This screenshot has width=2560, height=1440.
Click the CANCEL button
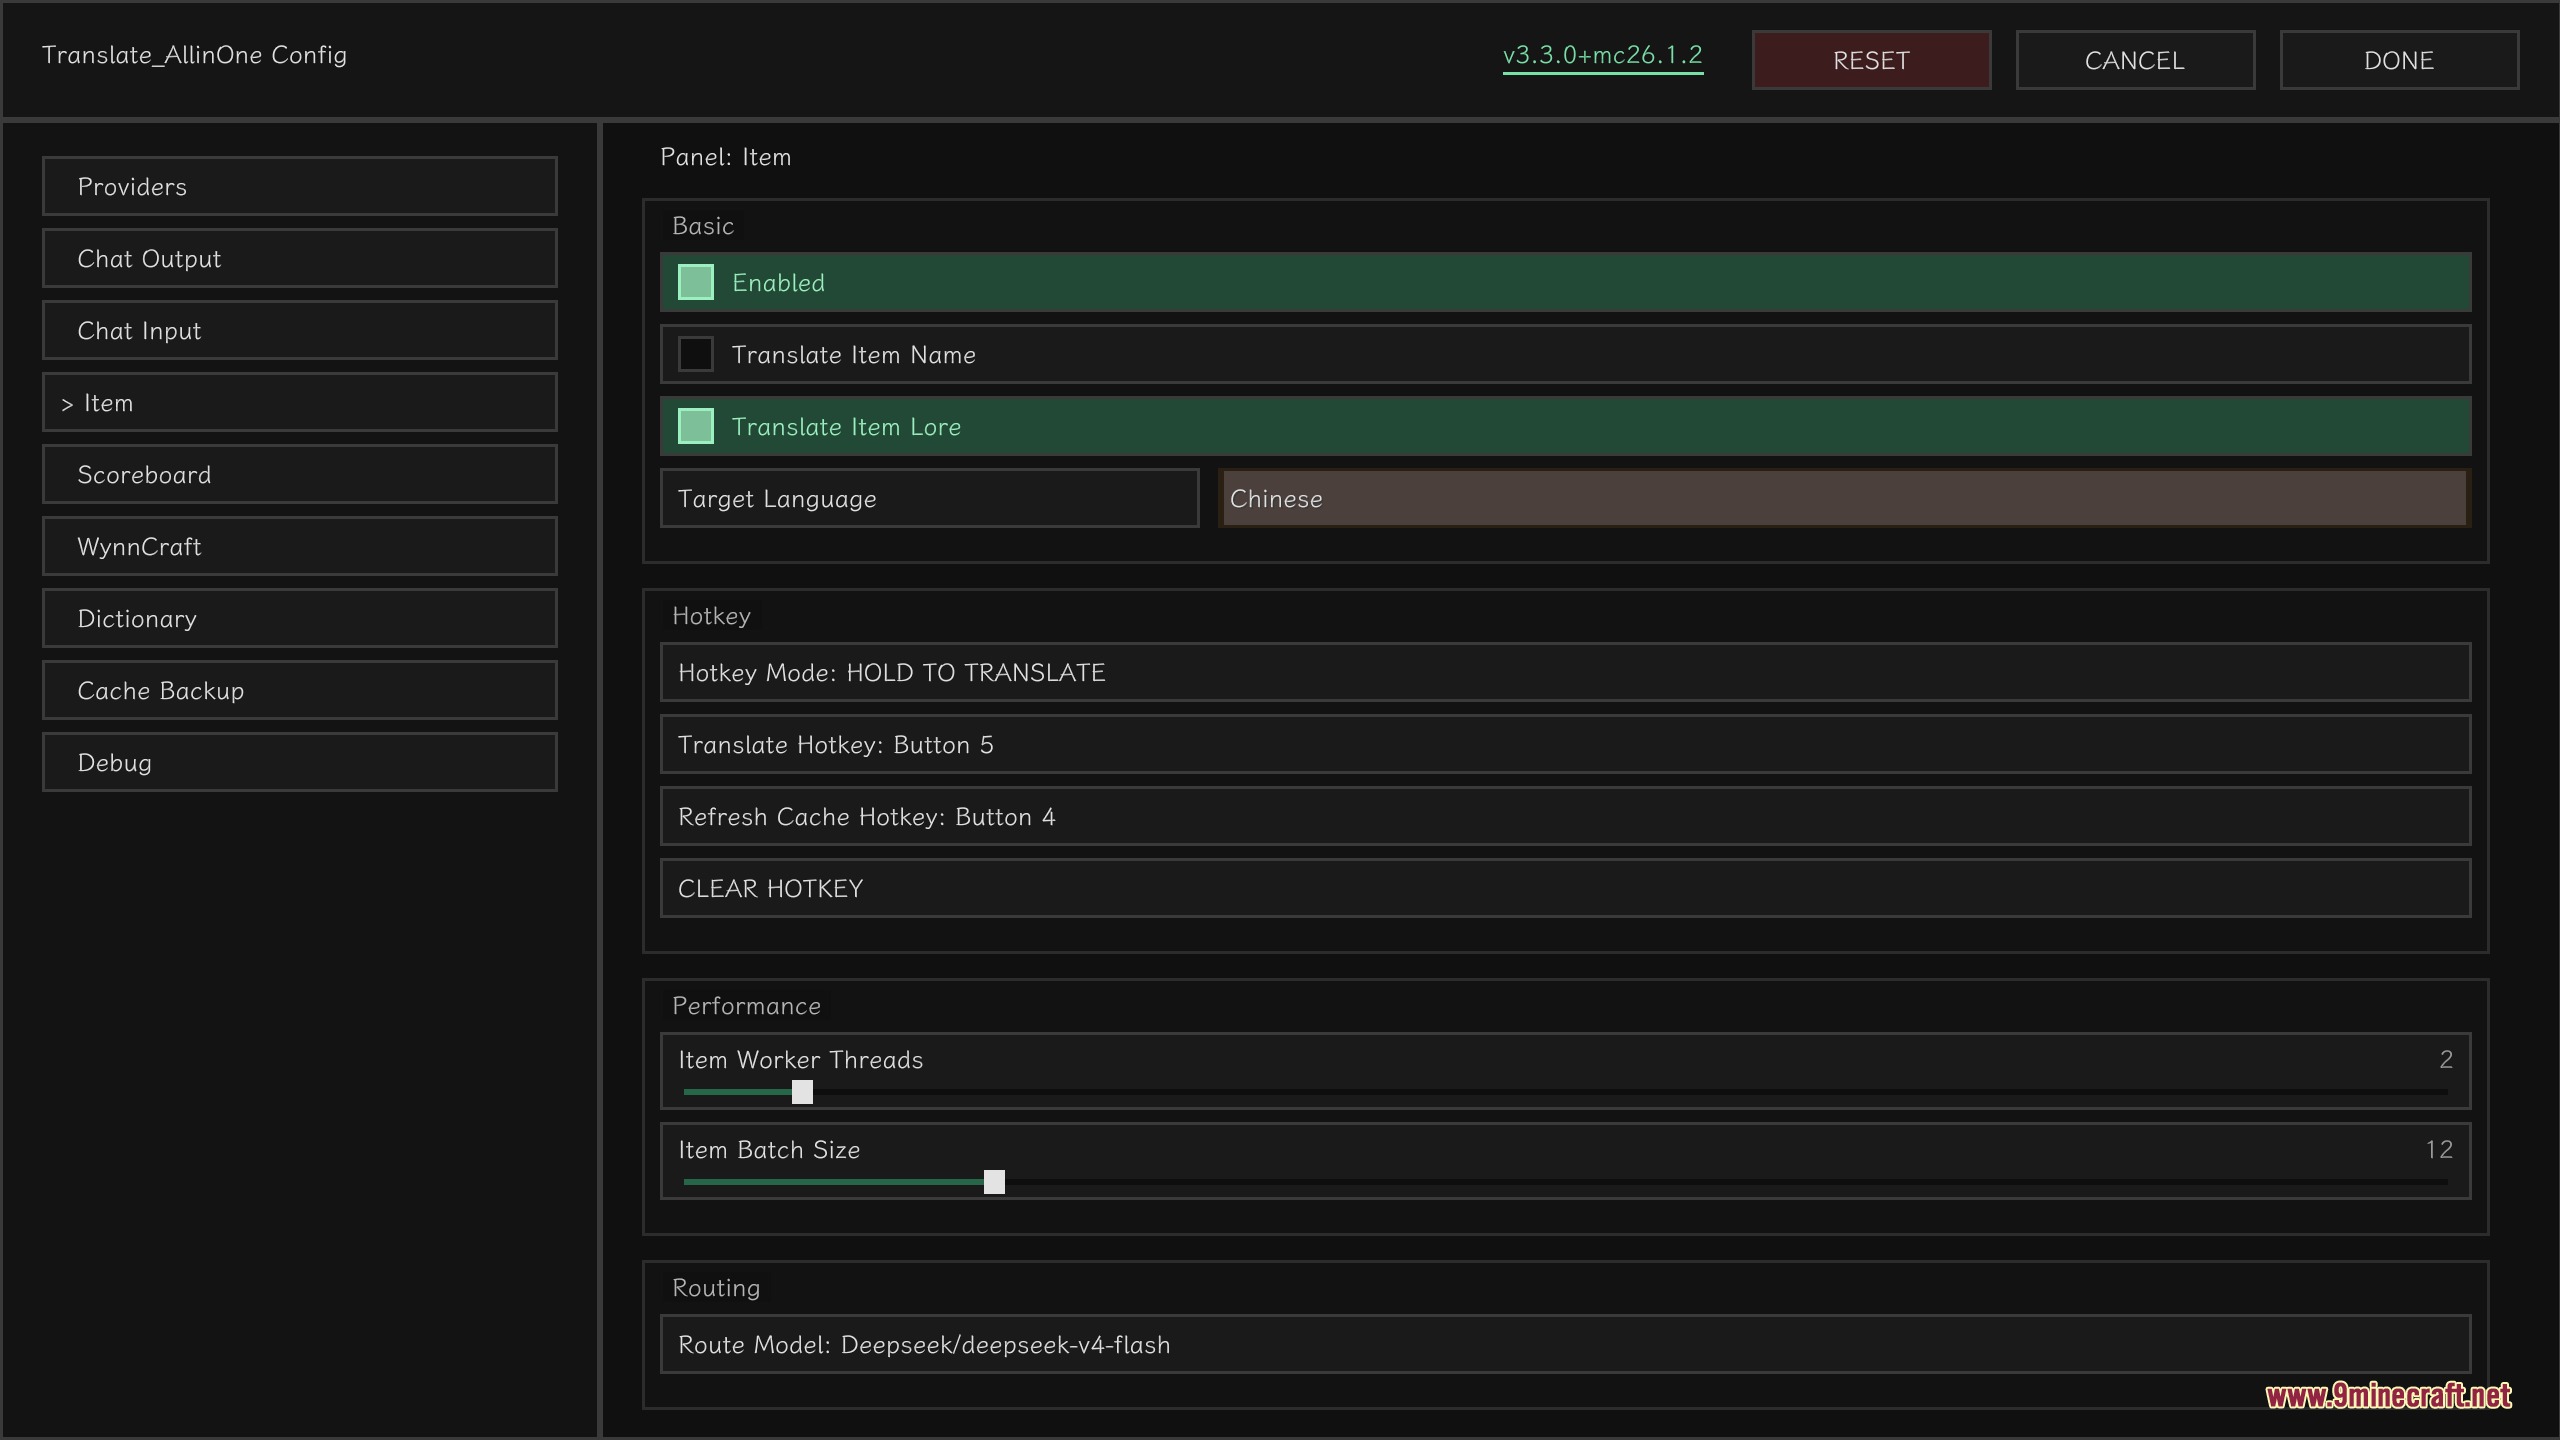coord(2135,60)
